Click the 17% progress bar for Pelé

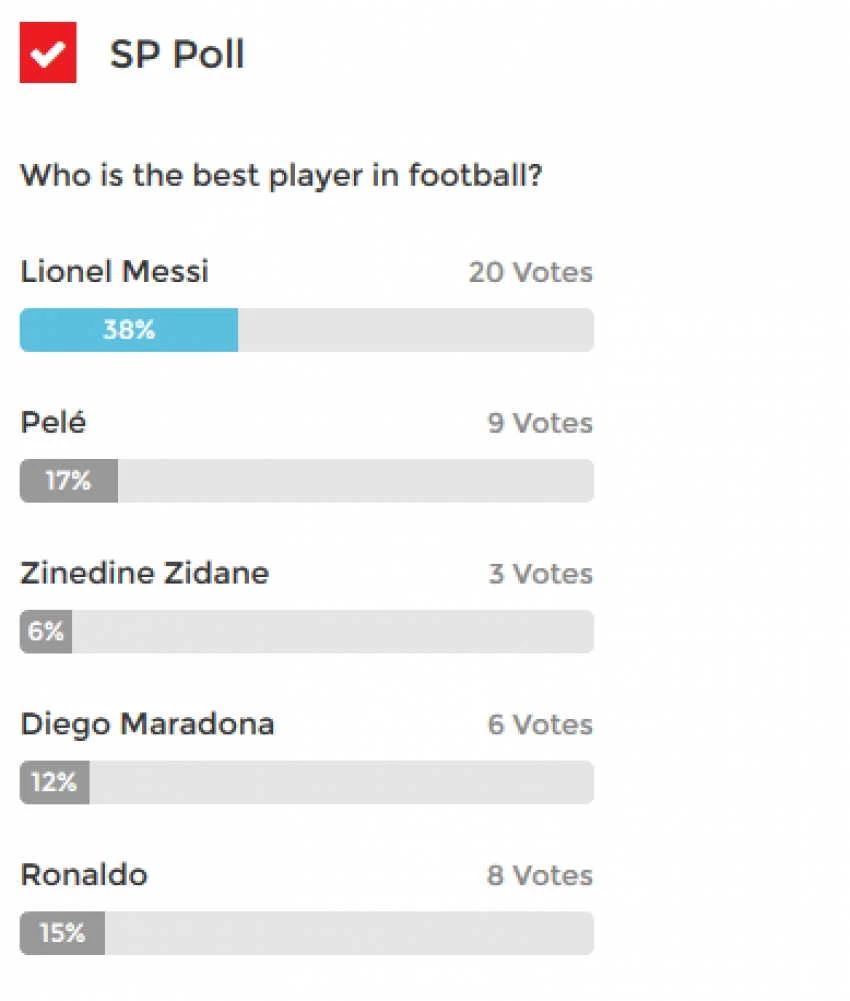69,481
